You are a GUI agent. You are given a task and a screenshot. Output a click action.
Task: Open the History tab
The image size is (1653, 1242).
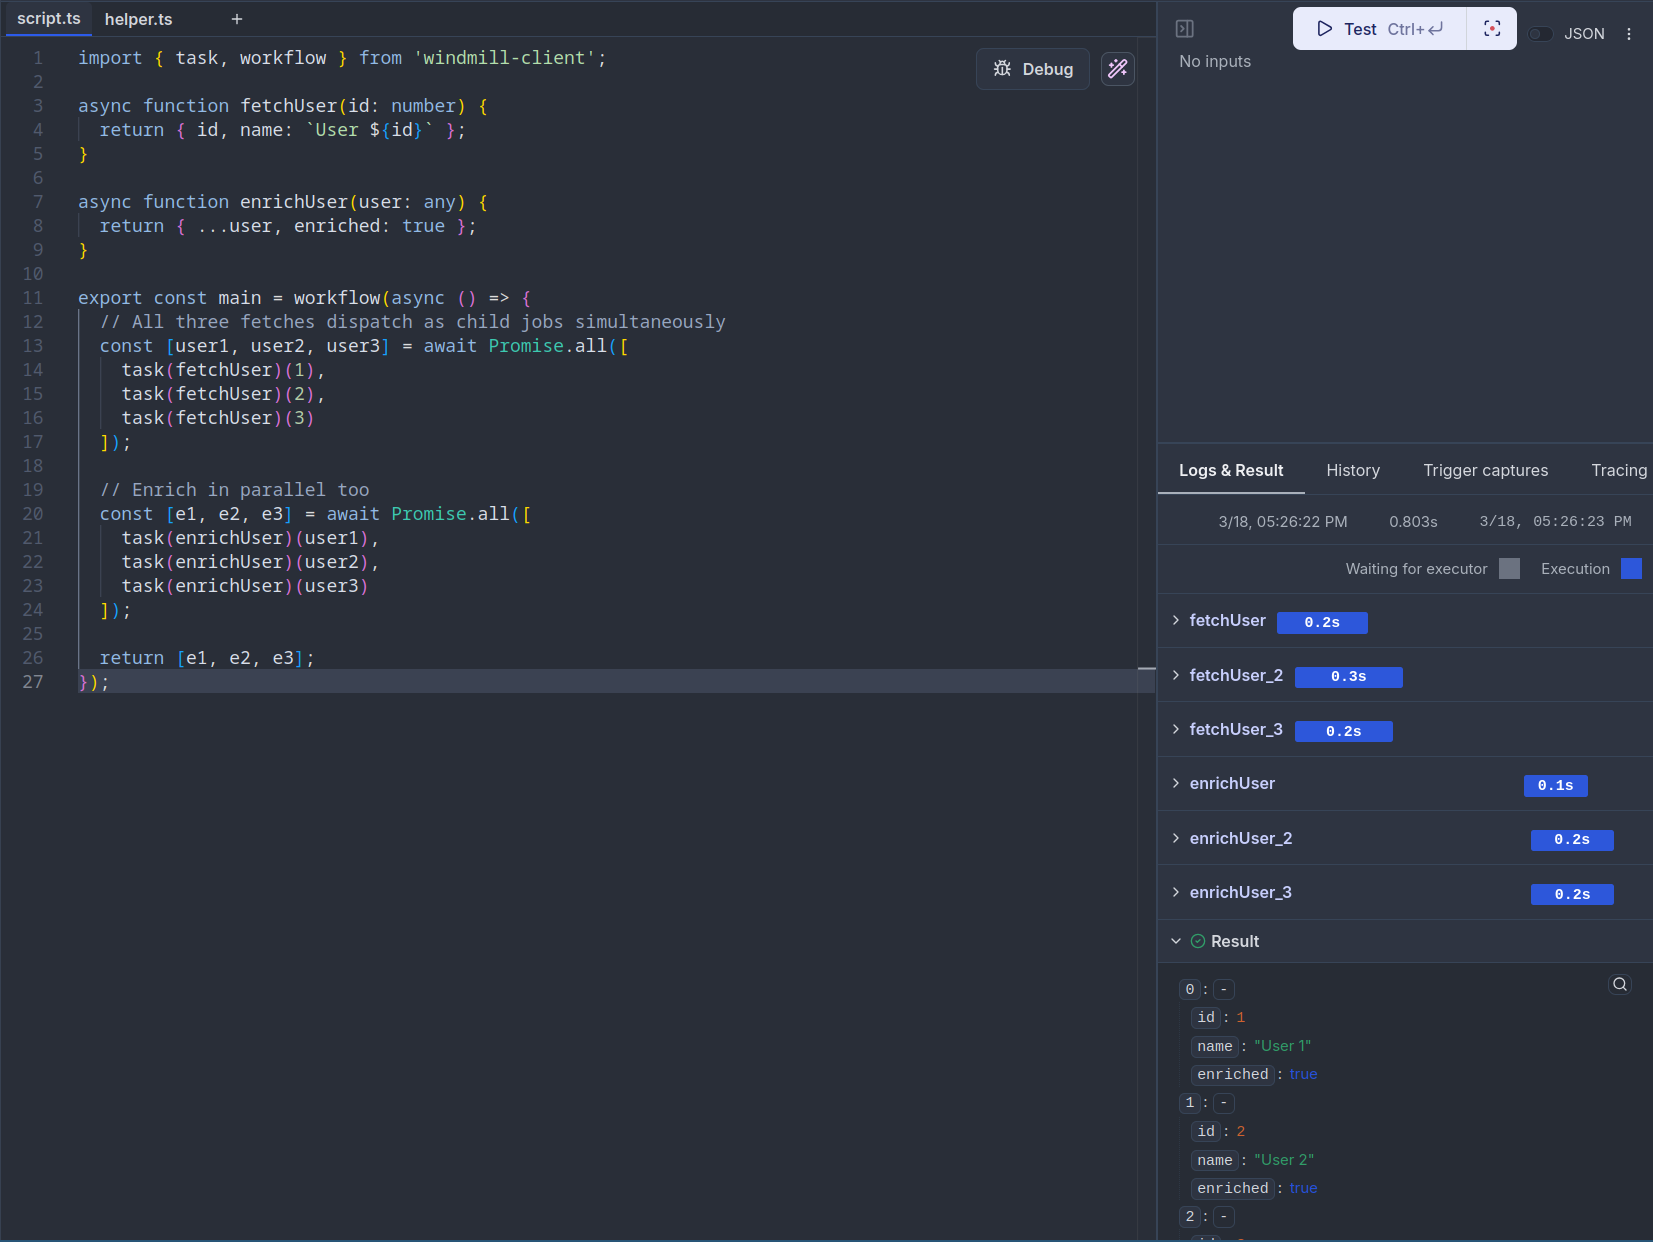pyautogui.click(x=1352, y=470)
